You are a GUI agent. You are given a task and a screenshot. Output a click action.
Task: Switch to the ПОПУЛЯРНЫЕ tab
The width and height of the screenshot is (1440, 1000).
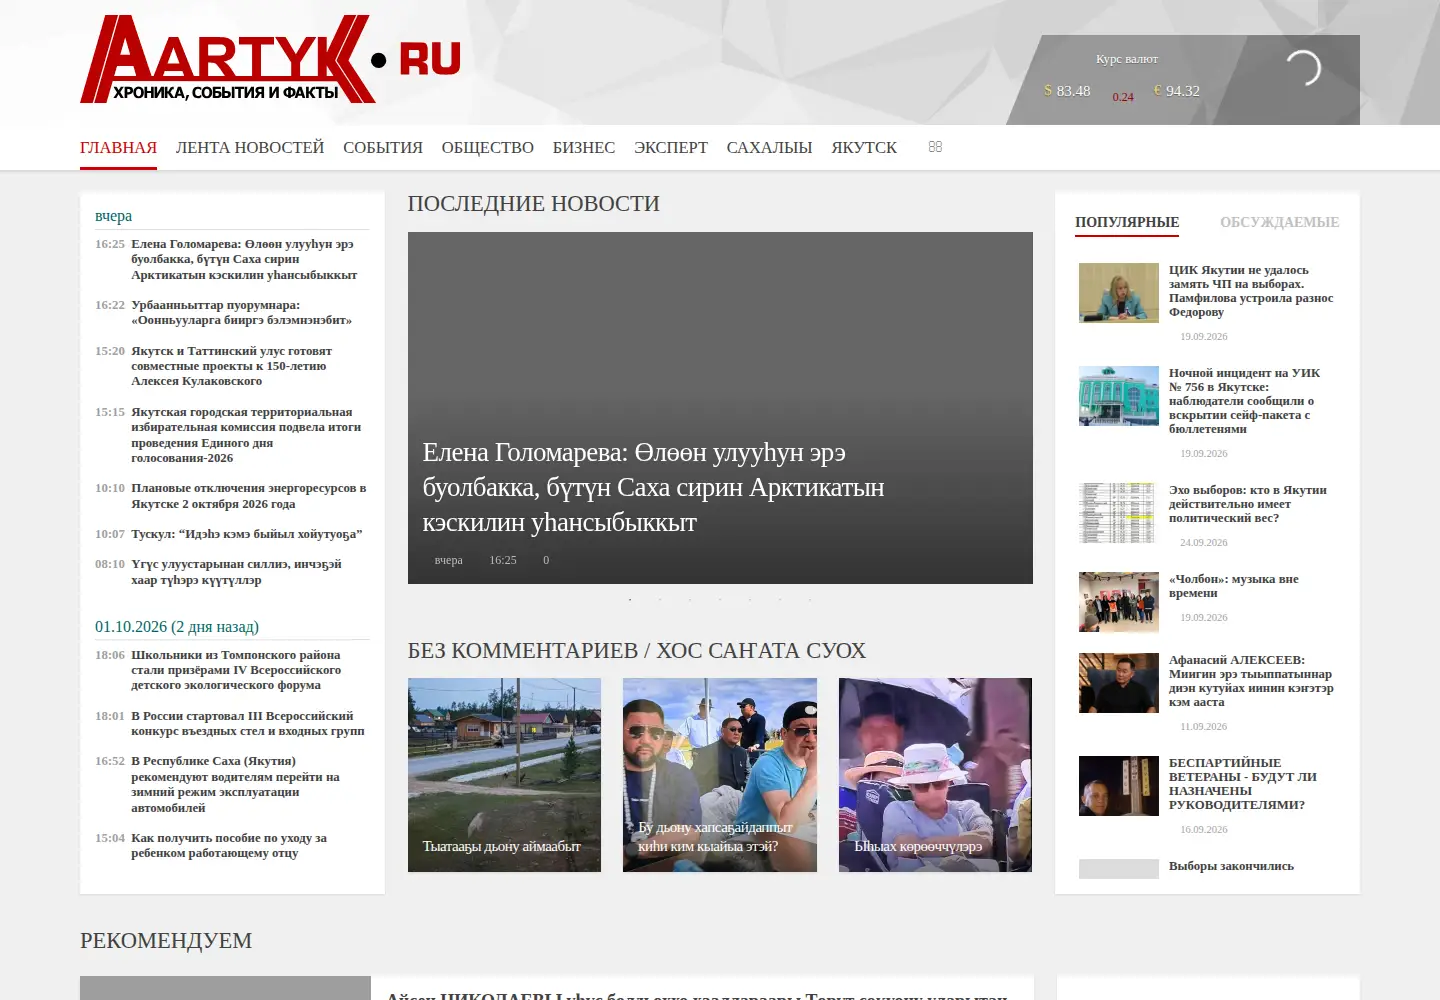pyautogui.click(x=1127, y=222)
